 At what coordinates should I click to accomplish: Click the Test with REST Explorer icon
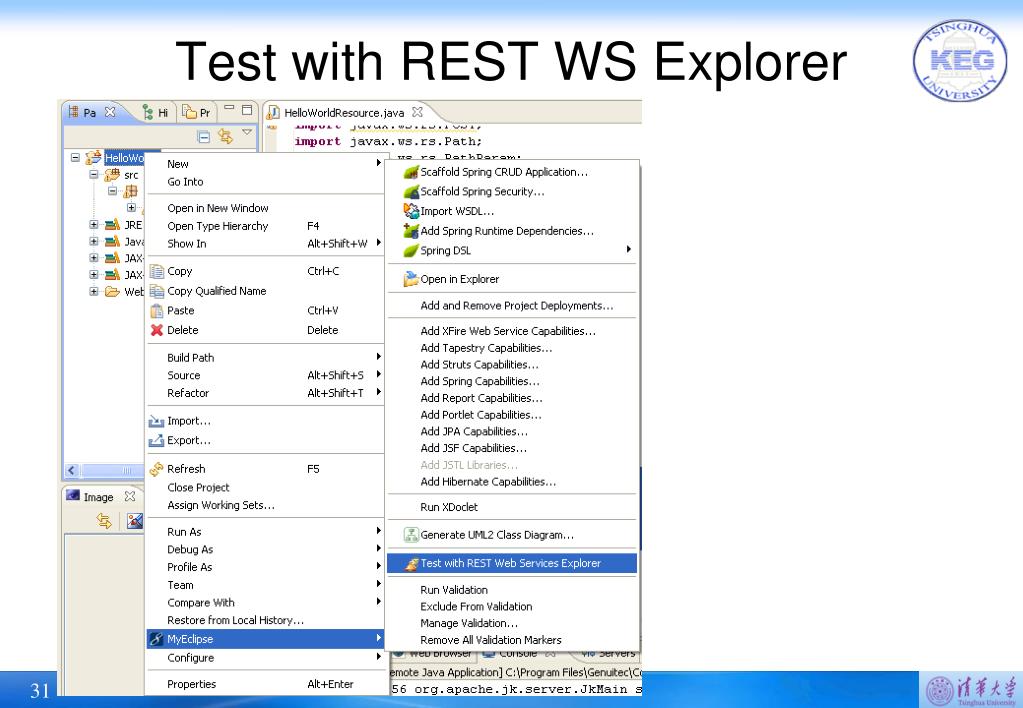[411, 564]
